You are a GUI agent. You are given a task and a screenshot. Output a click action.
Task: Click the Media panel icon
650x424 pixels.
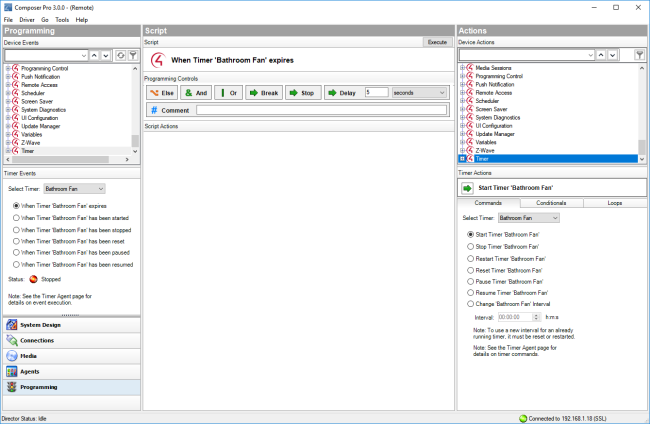point(12,356)
